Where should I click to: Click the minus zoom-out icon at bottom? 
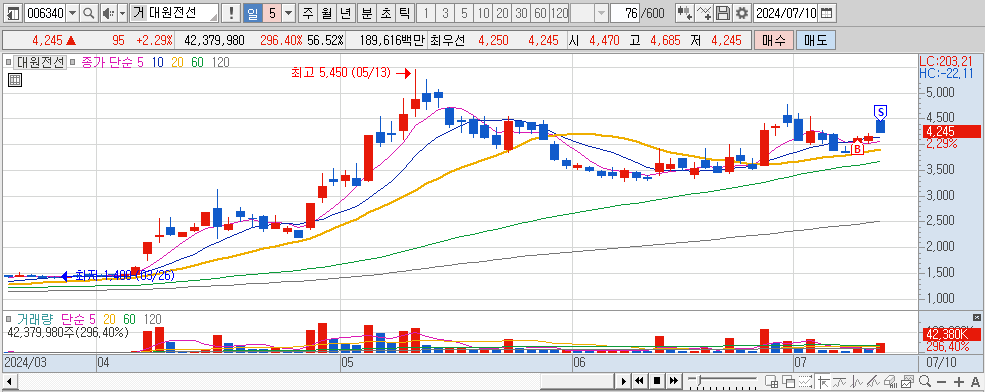click(942, 381)
